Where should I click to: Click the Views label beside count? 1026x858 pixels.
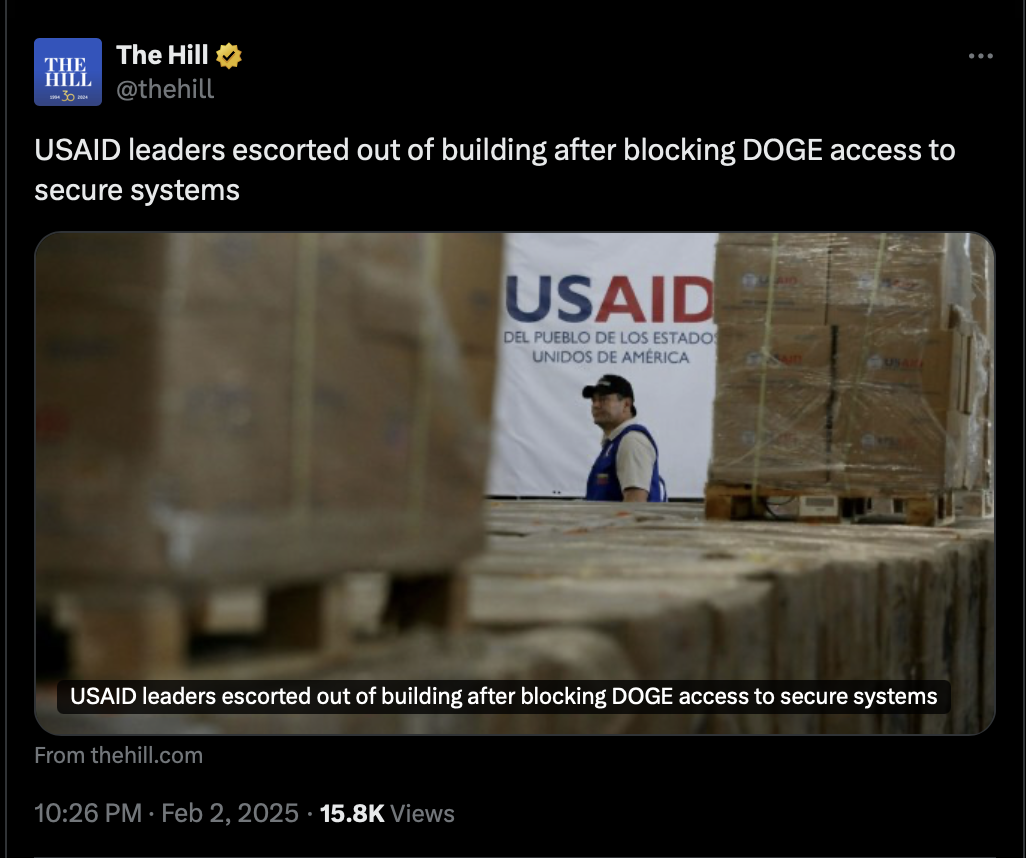click(422, 813)
